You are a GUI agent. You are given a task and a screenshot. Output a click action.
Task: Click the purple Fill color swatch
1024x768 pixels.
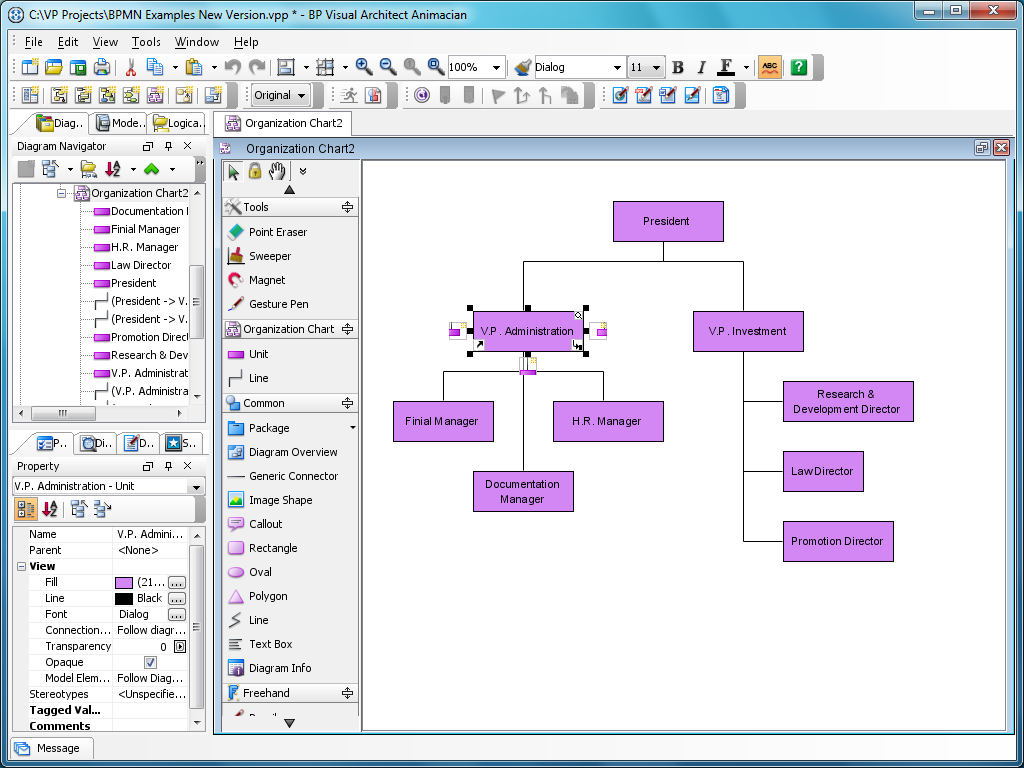(124, 582)
